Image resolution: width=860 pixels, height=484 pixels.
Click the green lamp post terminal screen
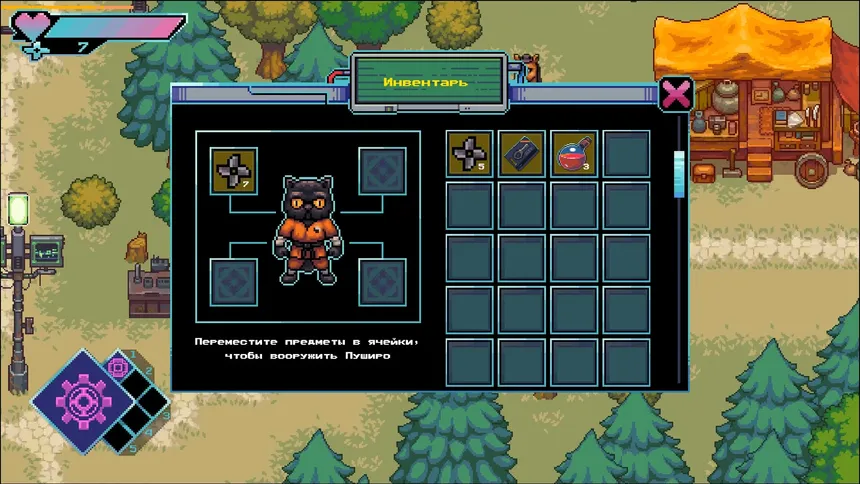(47, 251)
